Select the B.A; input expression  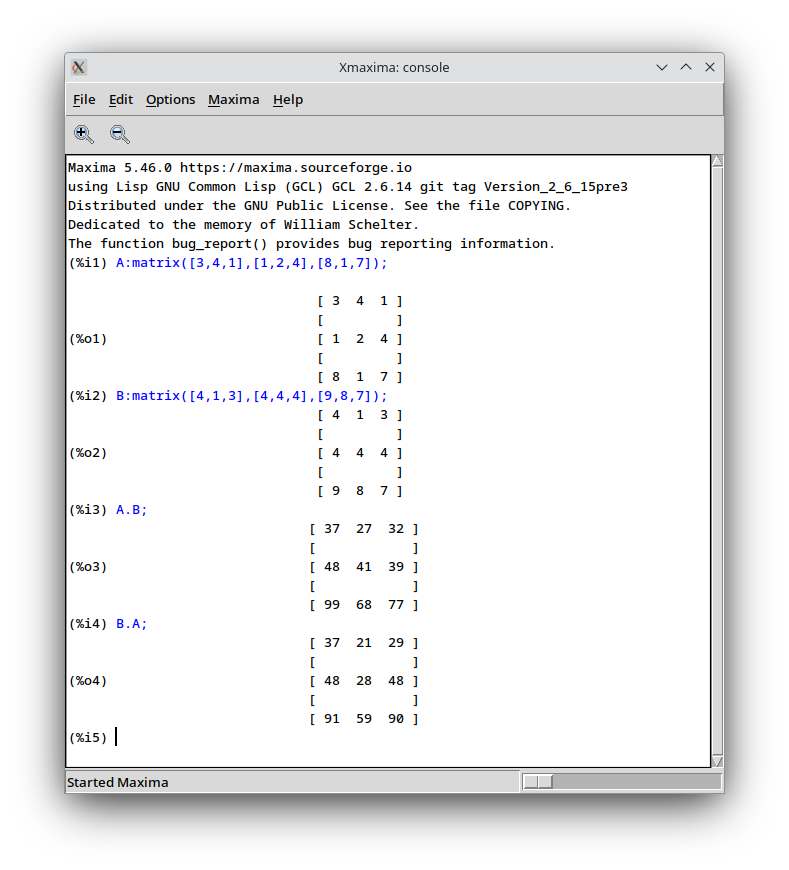[x=132, y=624]
